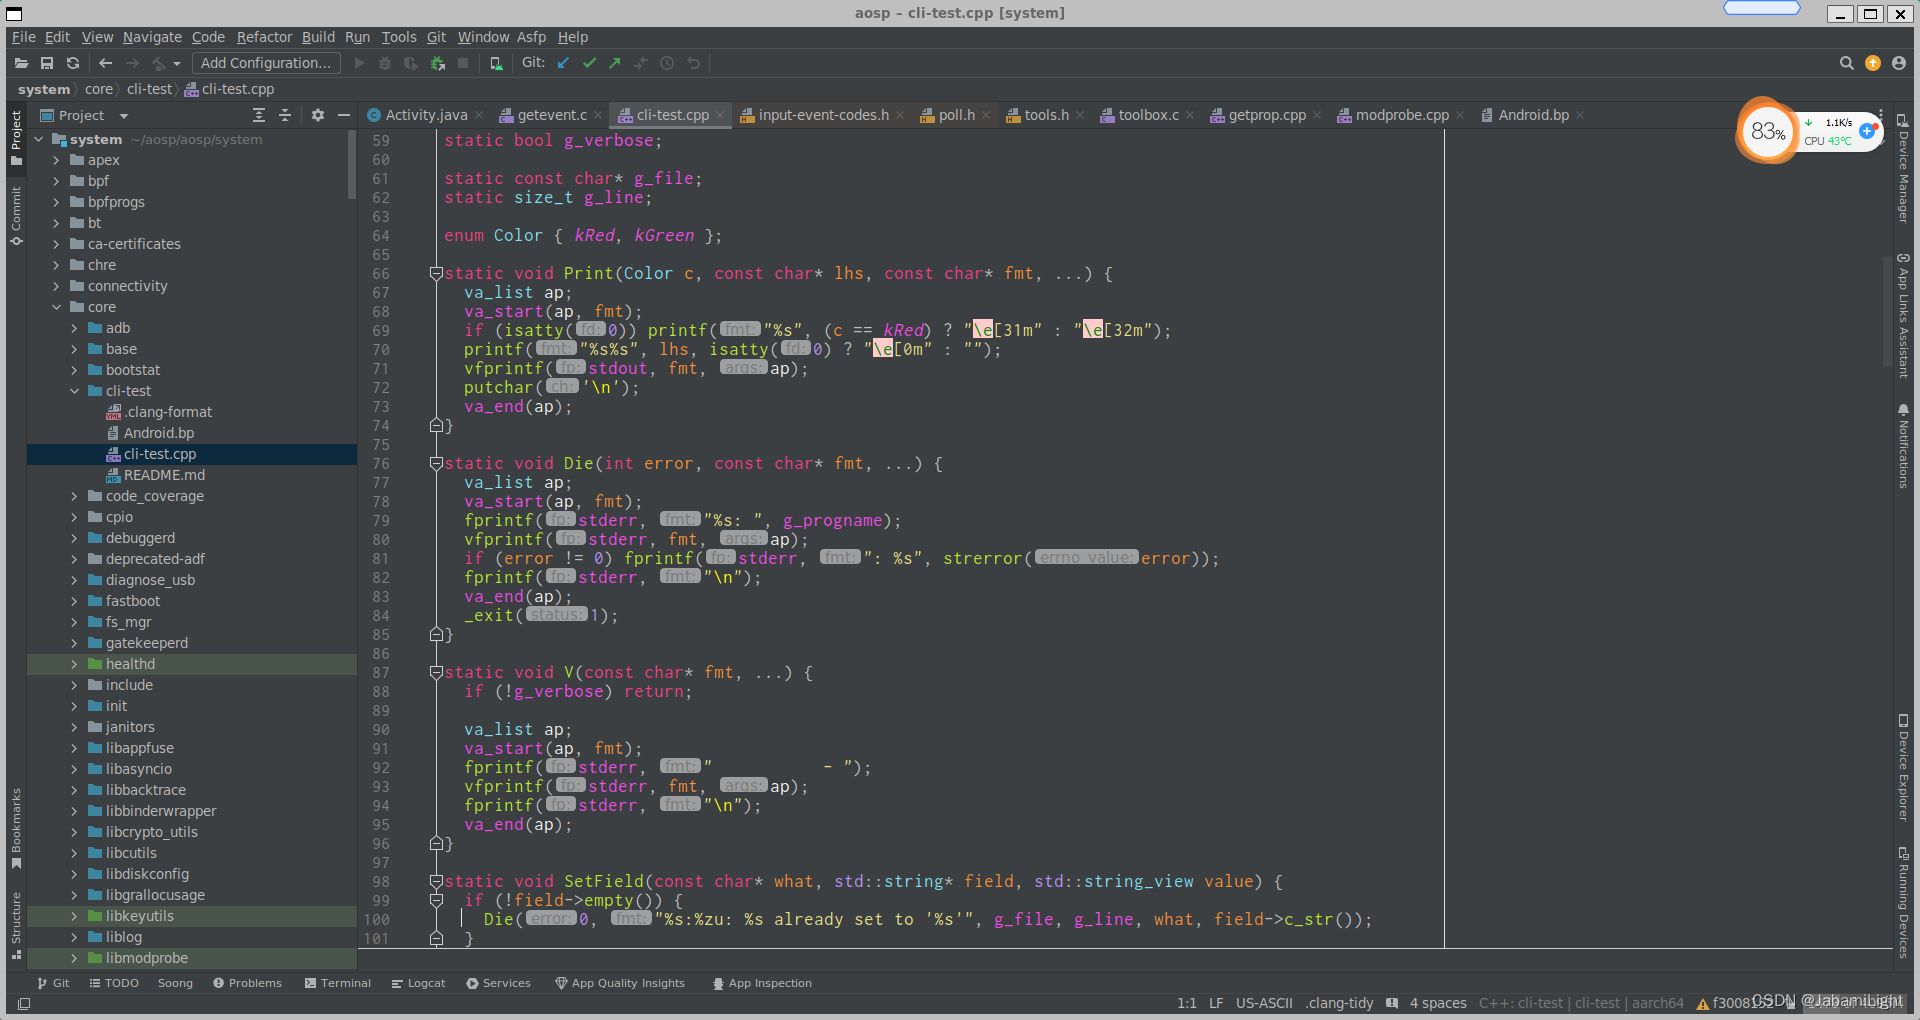Click the Sync/Reload toolbar icon
The image size is (1920, 1020).
point(73,63)
